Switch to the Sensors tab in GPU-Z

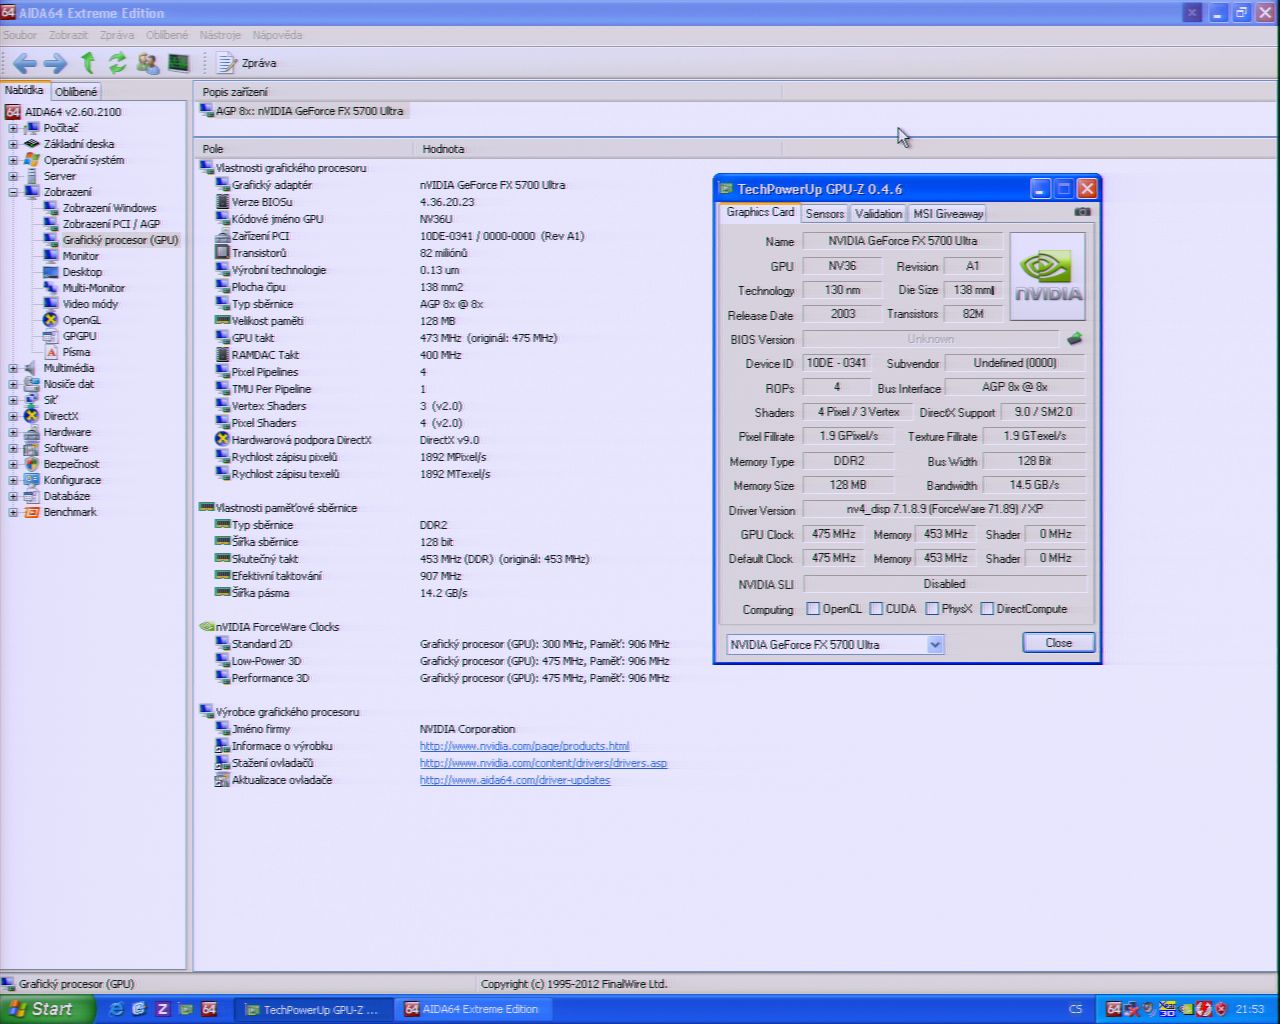click(x=825, y=213)
